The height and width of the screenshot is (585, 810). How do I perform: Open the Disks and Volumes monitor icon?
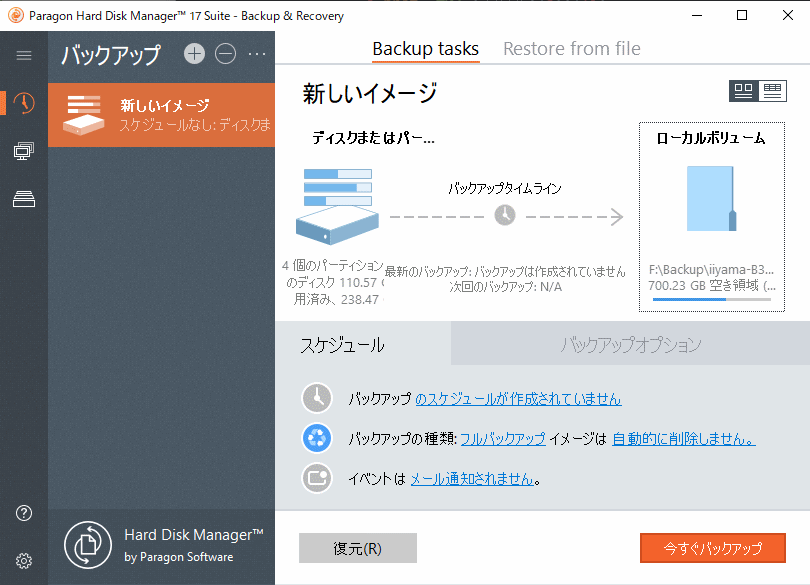point(24,151)
